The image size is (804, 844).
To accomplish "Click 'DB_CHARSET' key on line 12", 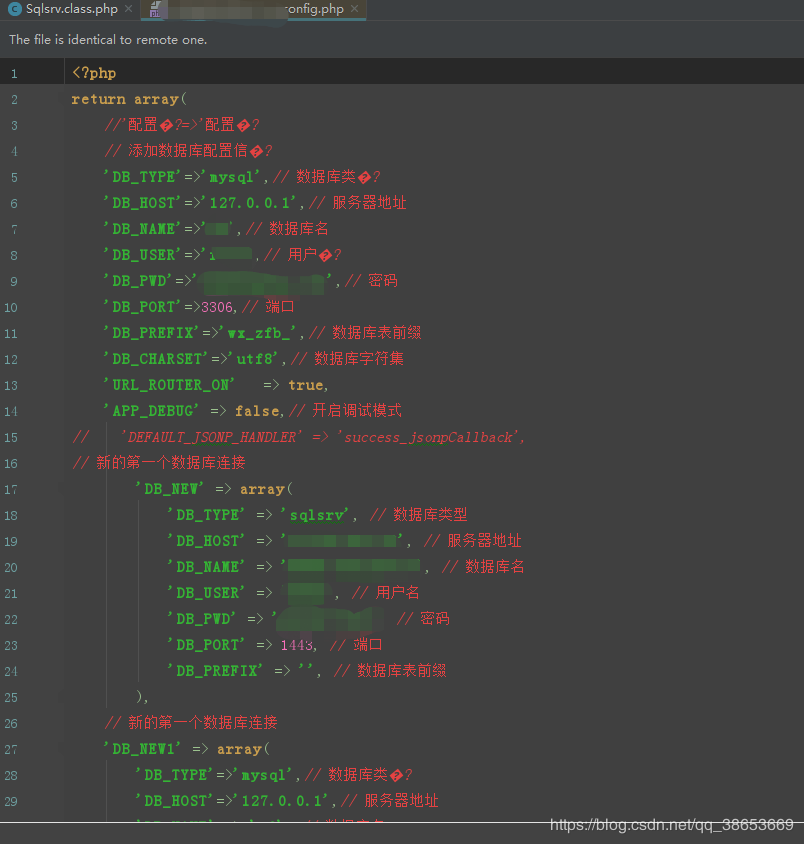I will 156,358.
